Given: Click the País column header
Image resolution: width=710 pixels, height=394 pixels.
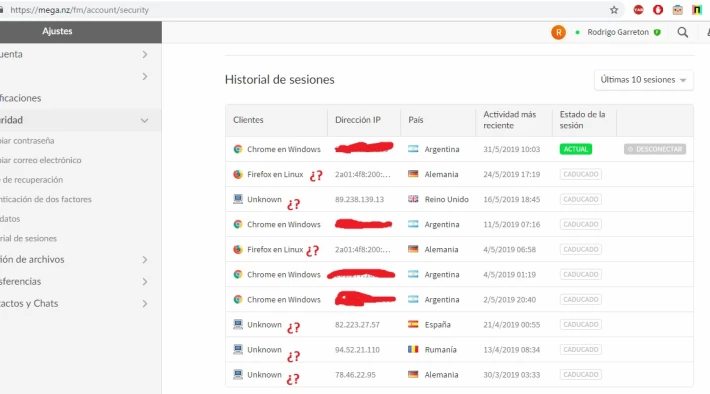Looking at the screenshot, I should (416, 120).
